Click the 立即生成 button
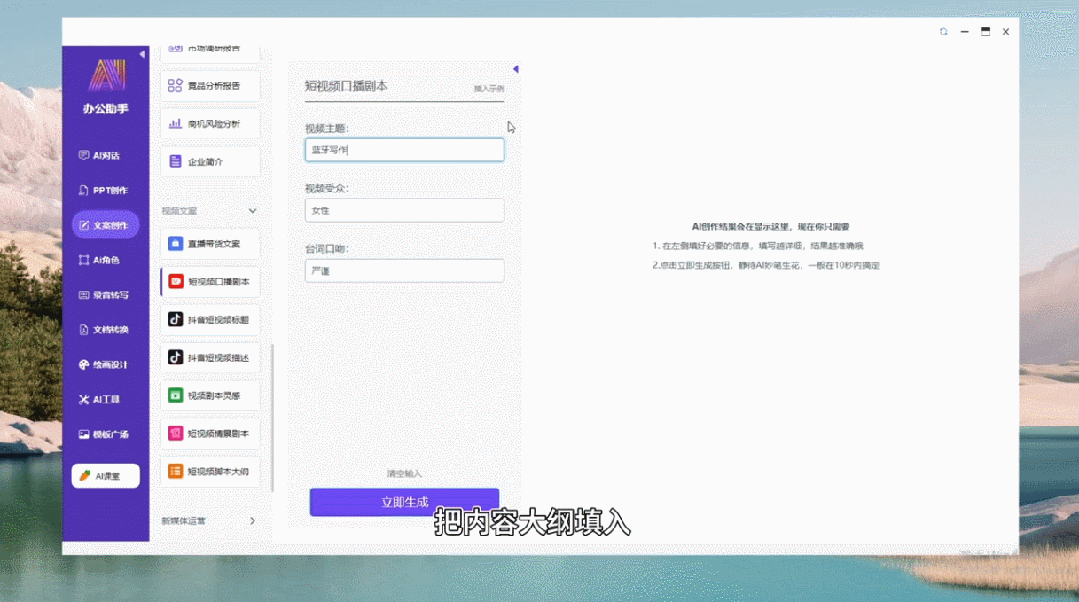This screenshot has width=1079, height=602. click(x=404, y=502)
